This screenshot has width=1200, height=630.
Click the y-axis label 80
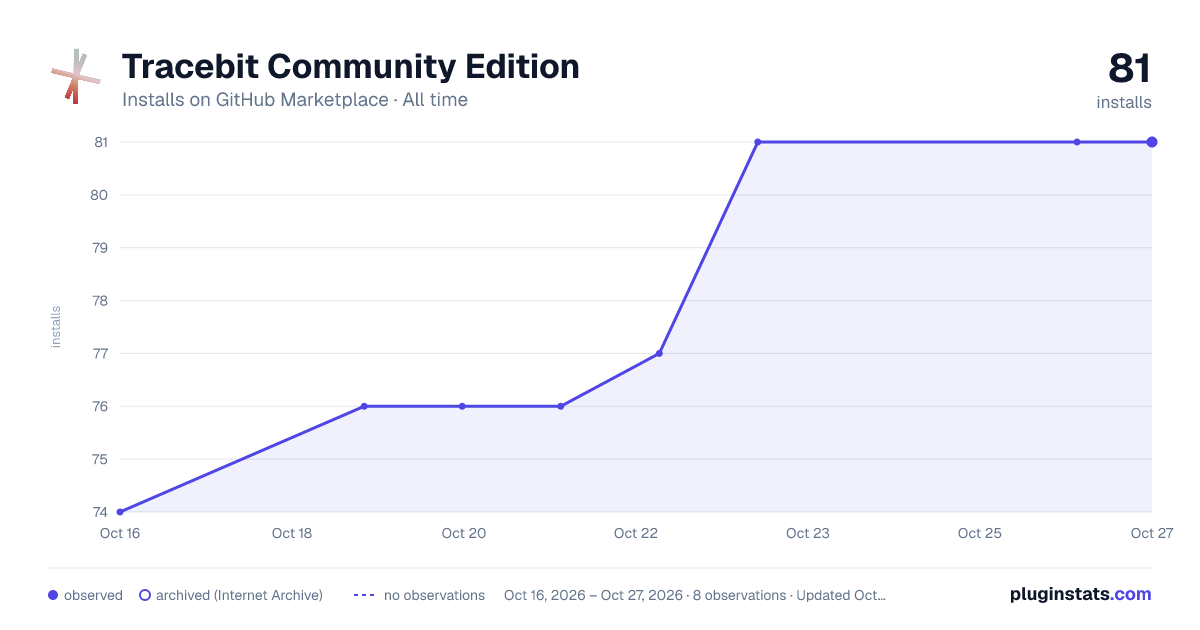pos(100,195)
